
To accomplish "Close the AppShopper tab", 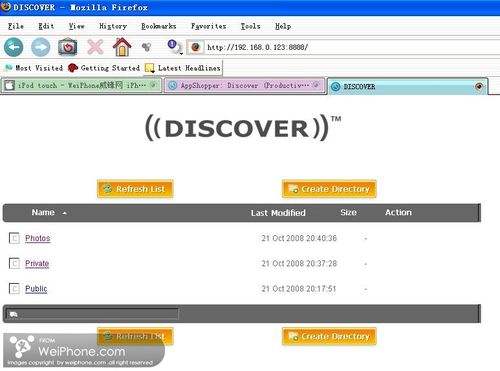I will coord(316,85).
